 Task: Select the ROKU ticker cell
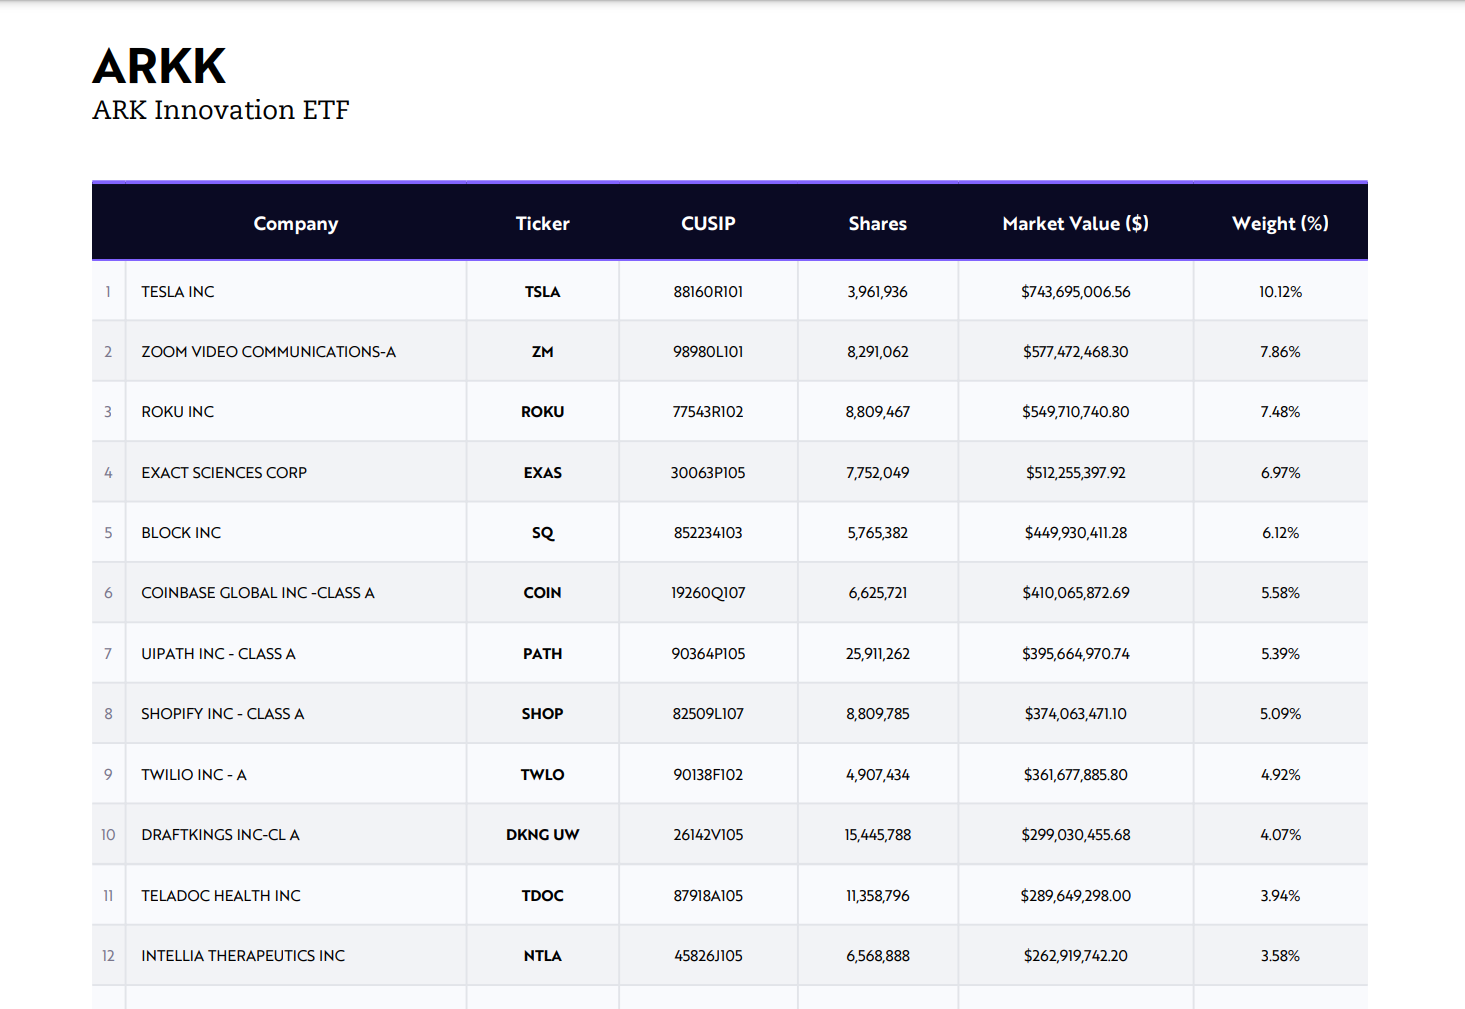543,412
